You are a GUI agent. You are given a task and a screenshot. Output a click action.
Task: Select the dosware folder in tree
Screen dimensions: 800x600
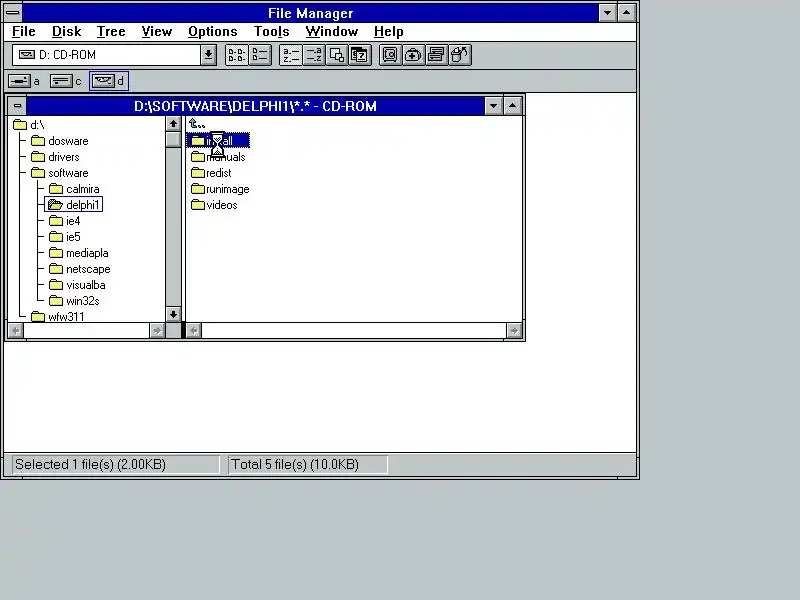60,141
